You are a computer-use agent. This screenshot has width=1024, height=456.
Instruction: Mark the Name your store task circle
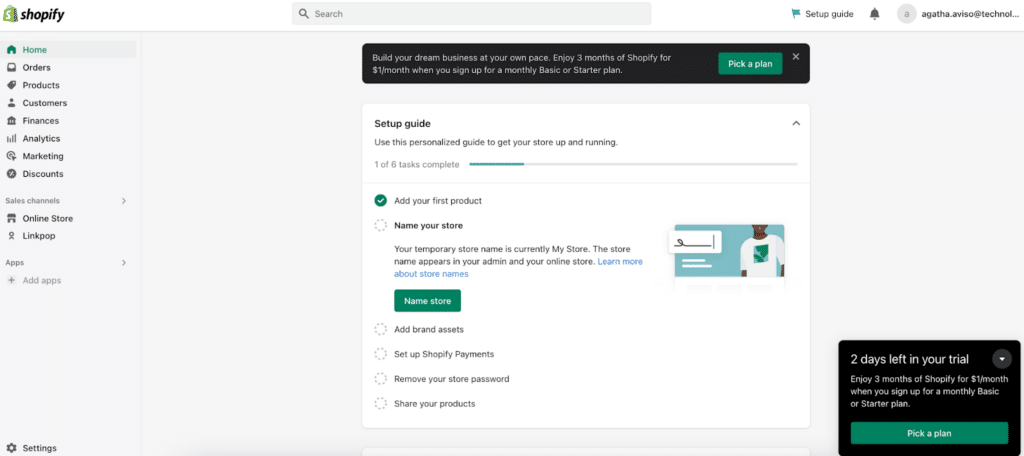[381, 225]
